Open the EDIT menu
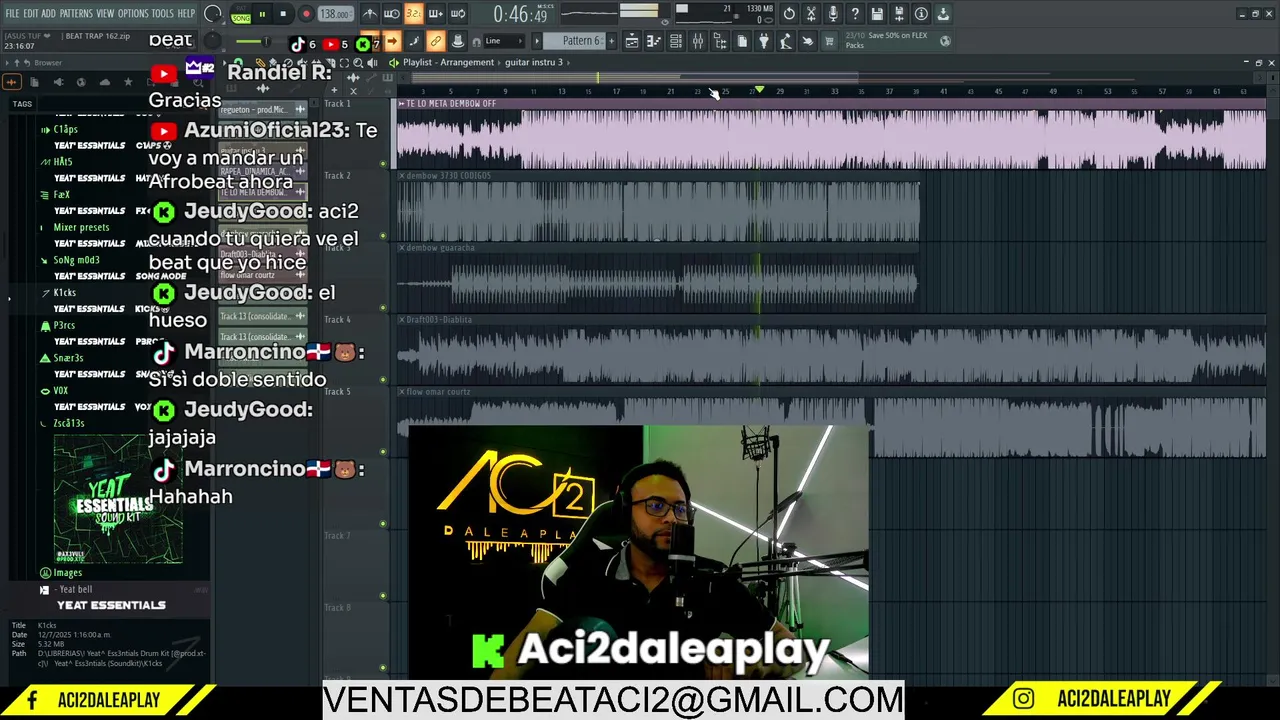Viewport: 1280px width, 720px height. tap(31, 13)
